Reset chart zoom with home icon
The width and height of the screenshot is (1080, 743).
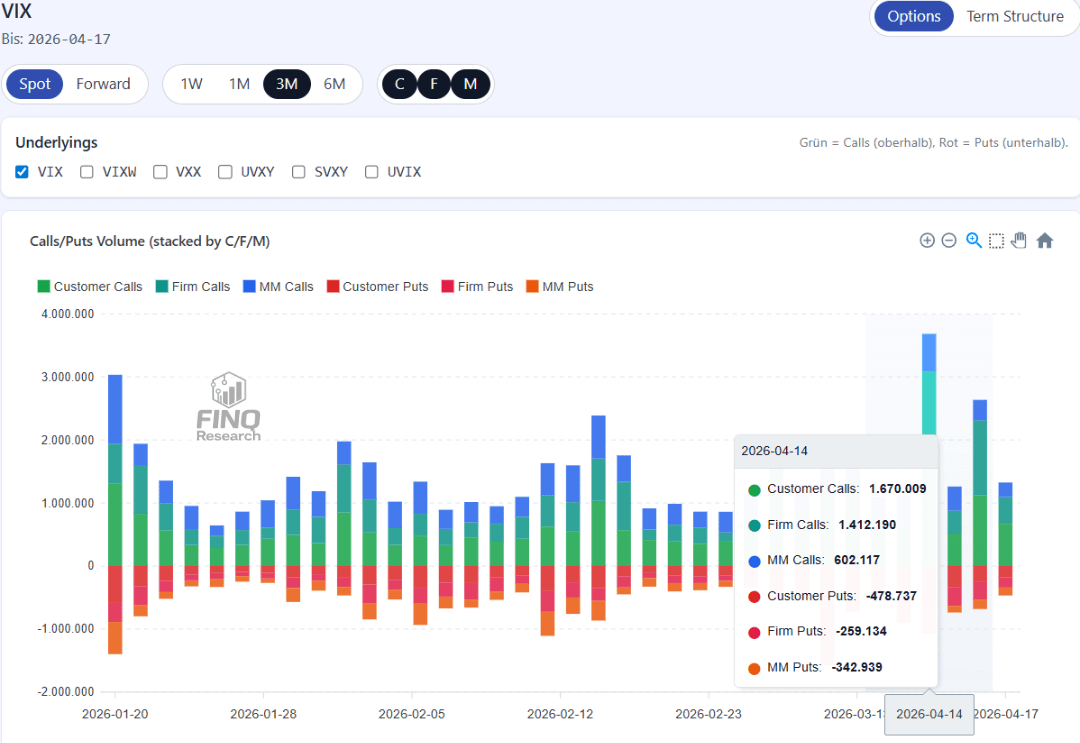coord(1045,240)
